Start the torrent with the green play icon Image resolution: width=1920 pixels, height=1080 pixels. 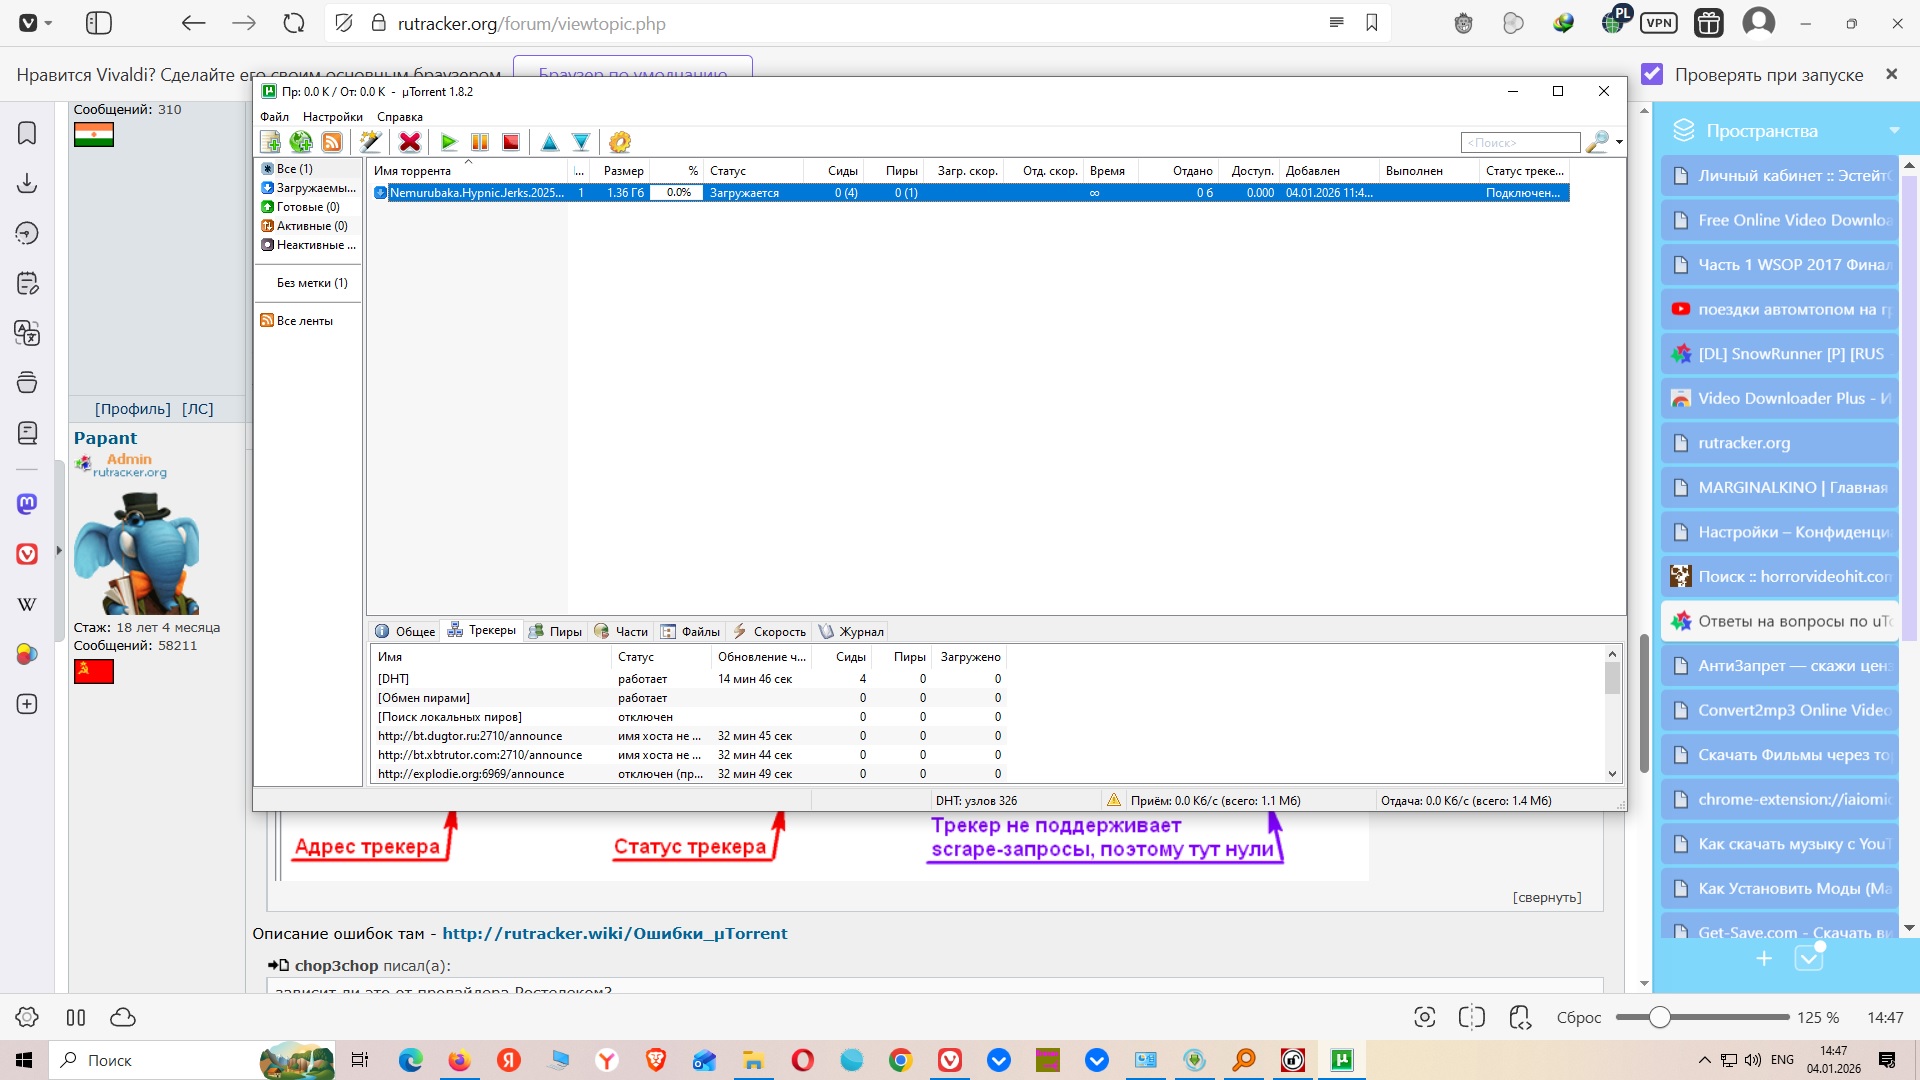(449, 142)
